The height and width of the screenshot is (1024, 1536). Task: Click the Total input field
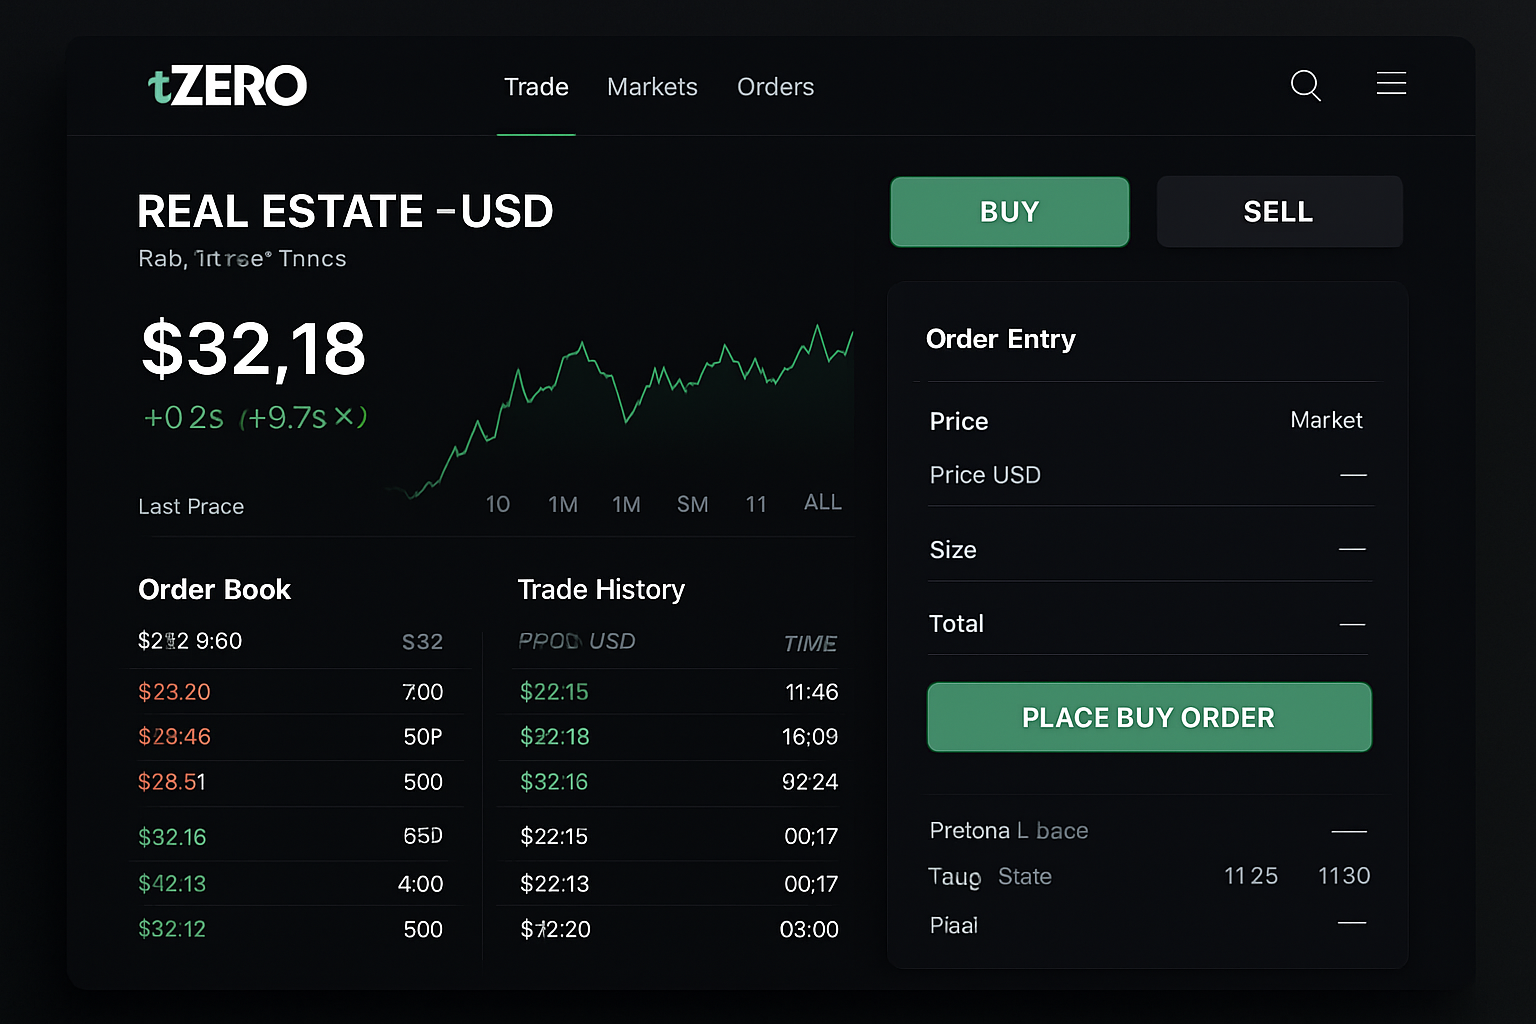point(1150,623)
